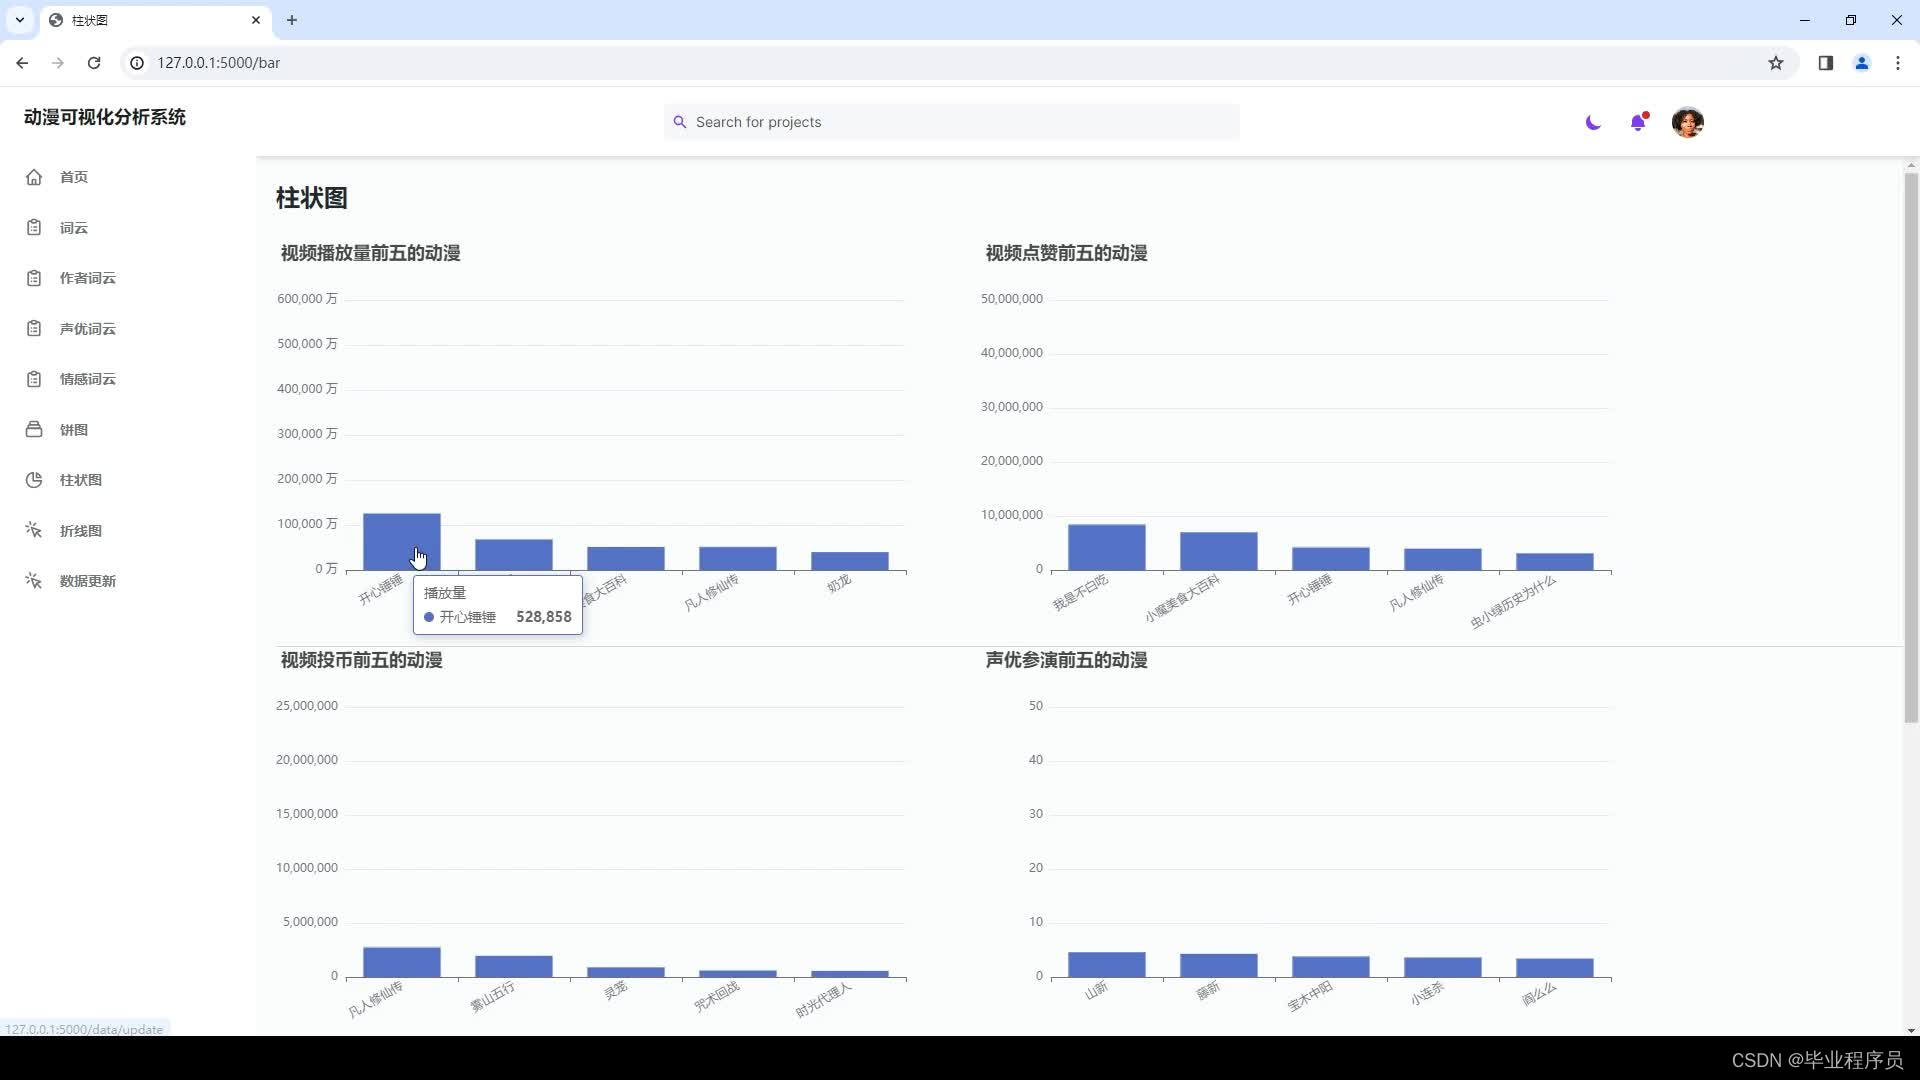Click the user avatar picture
The width and height of the screenshot is (1920, 1080).
pos(1687,122)
